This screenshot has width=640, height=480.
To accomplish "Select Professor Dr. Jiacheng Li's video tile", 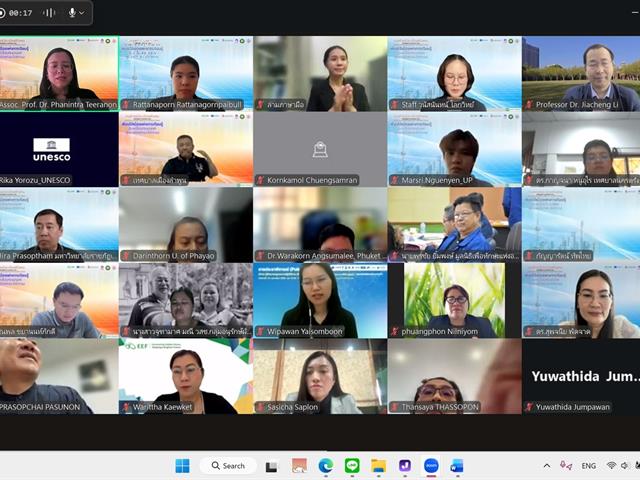I will coord(581,73).
